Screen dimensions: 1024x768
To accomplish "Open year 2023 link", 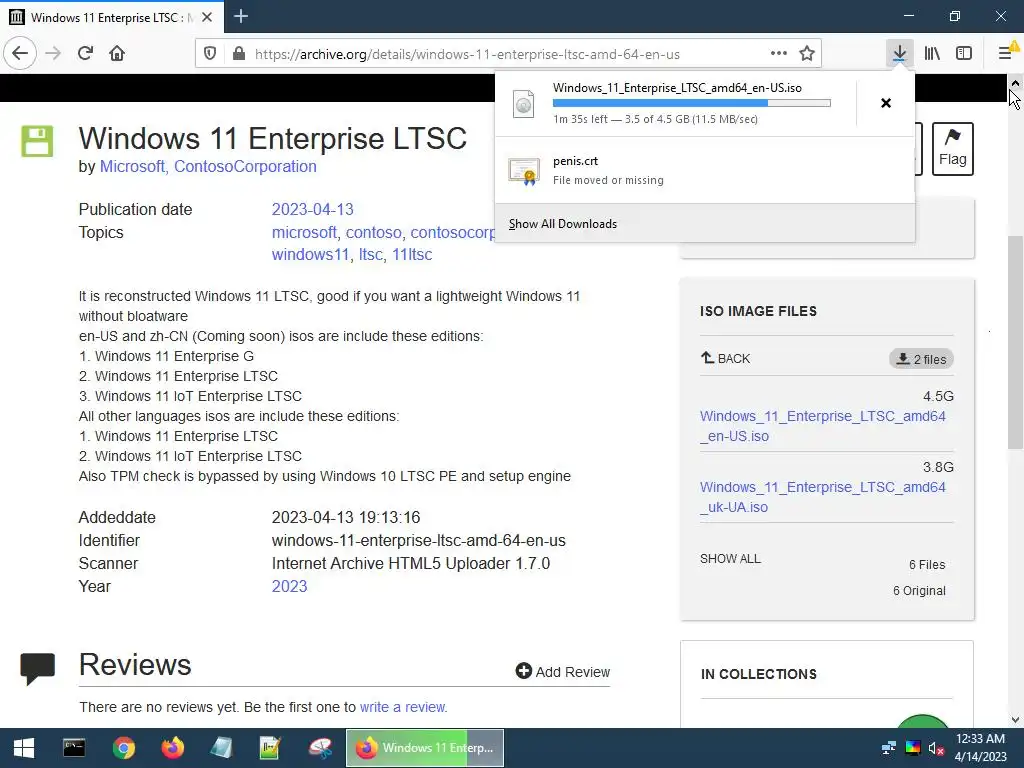I will 289,586.
